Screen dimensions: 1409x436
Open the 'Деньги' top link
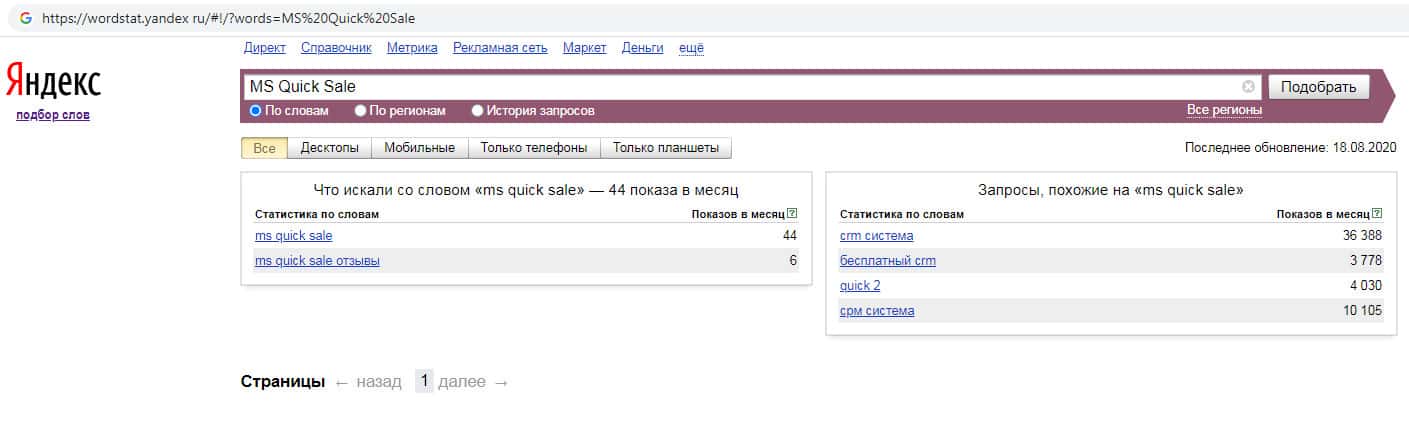coord(643,48)
